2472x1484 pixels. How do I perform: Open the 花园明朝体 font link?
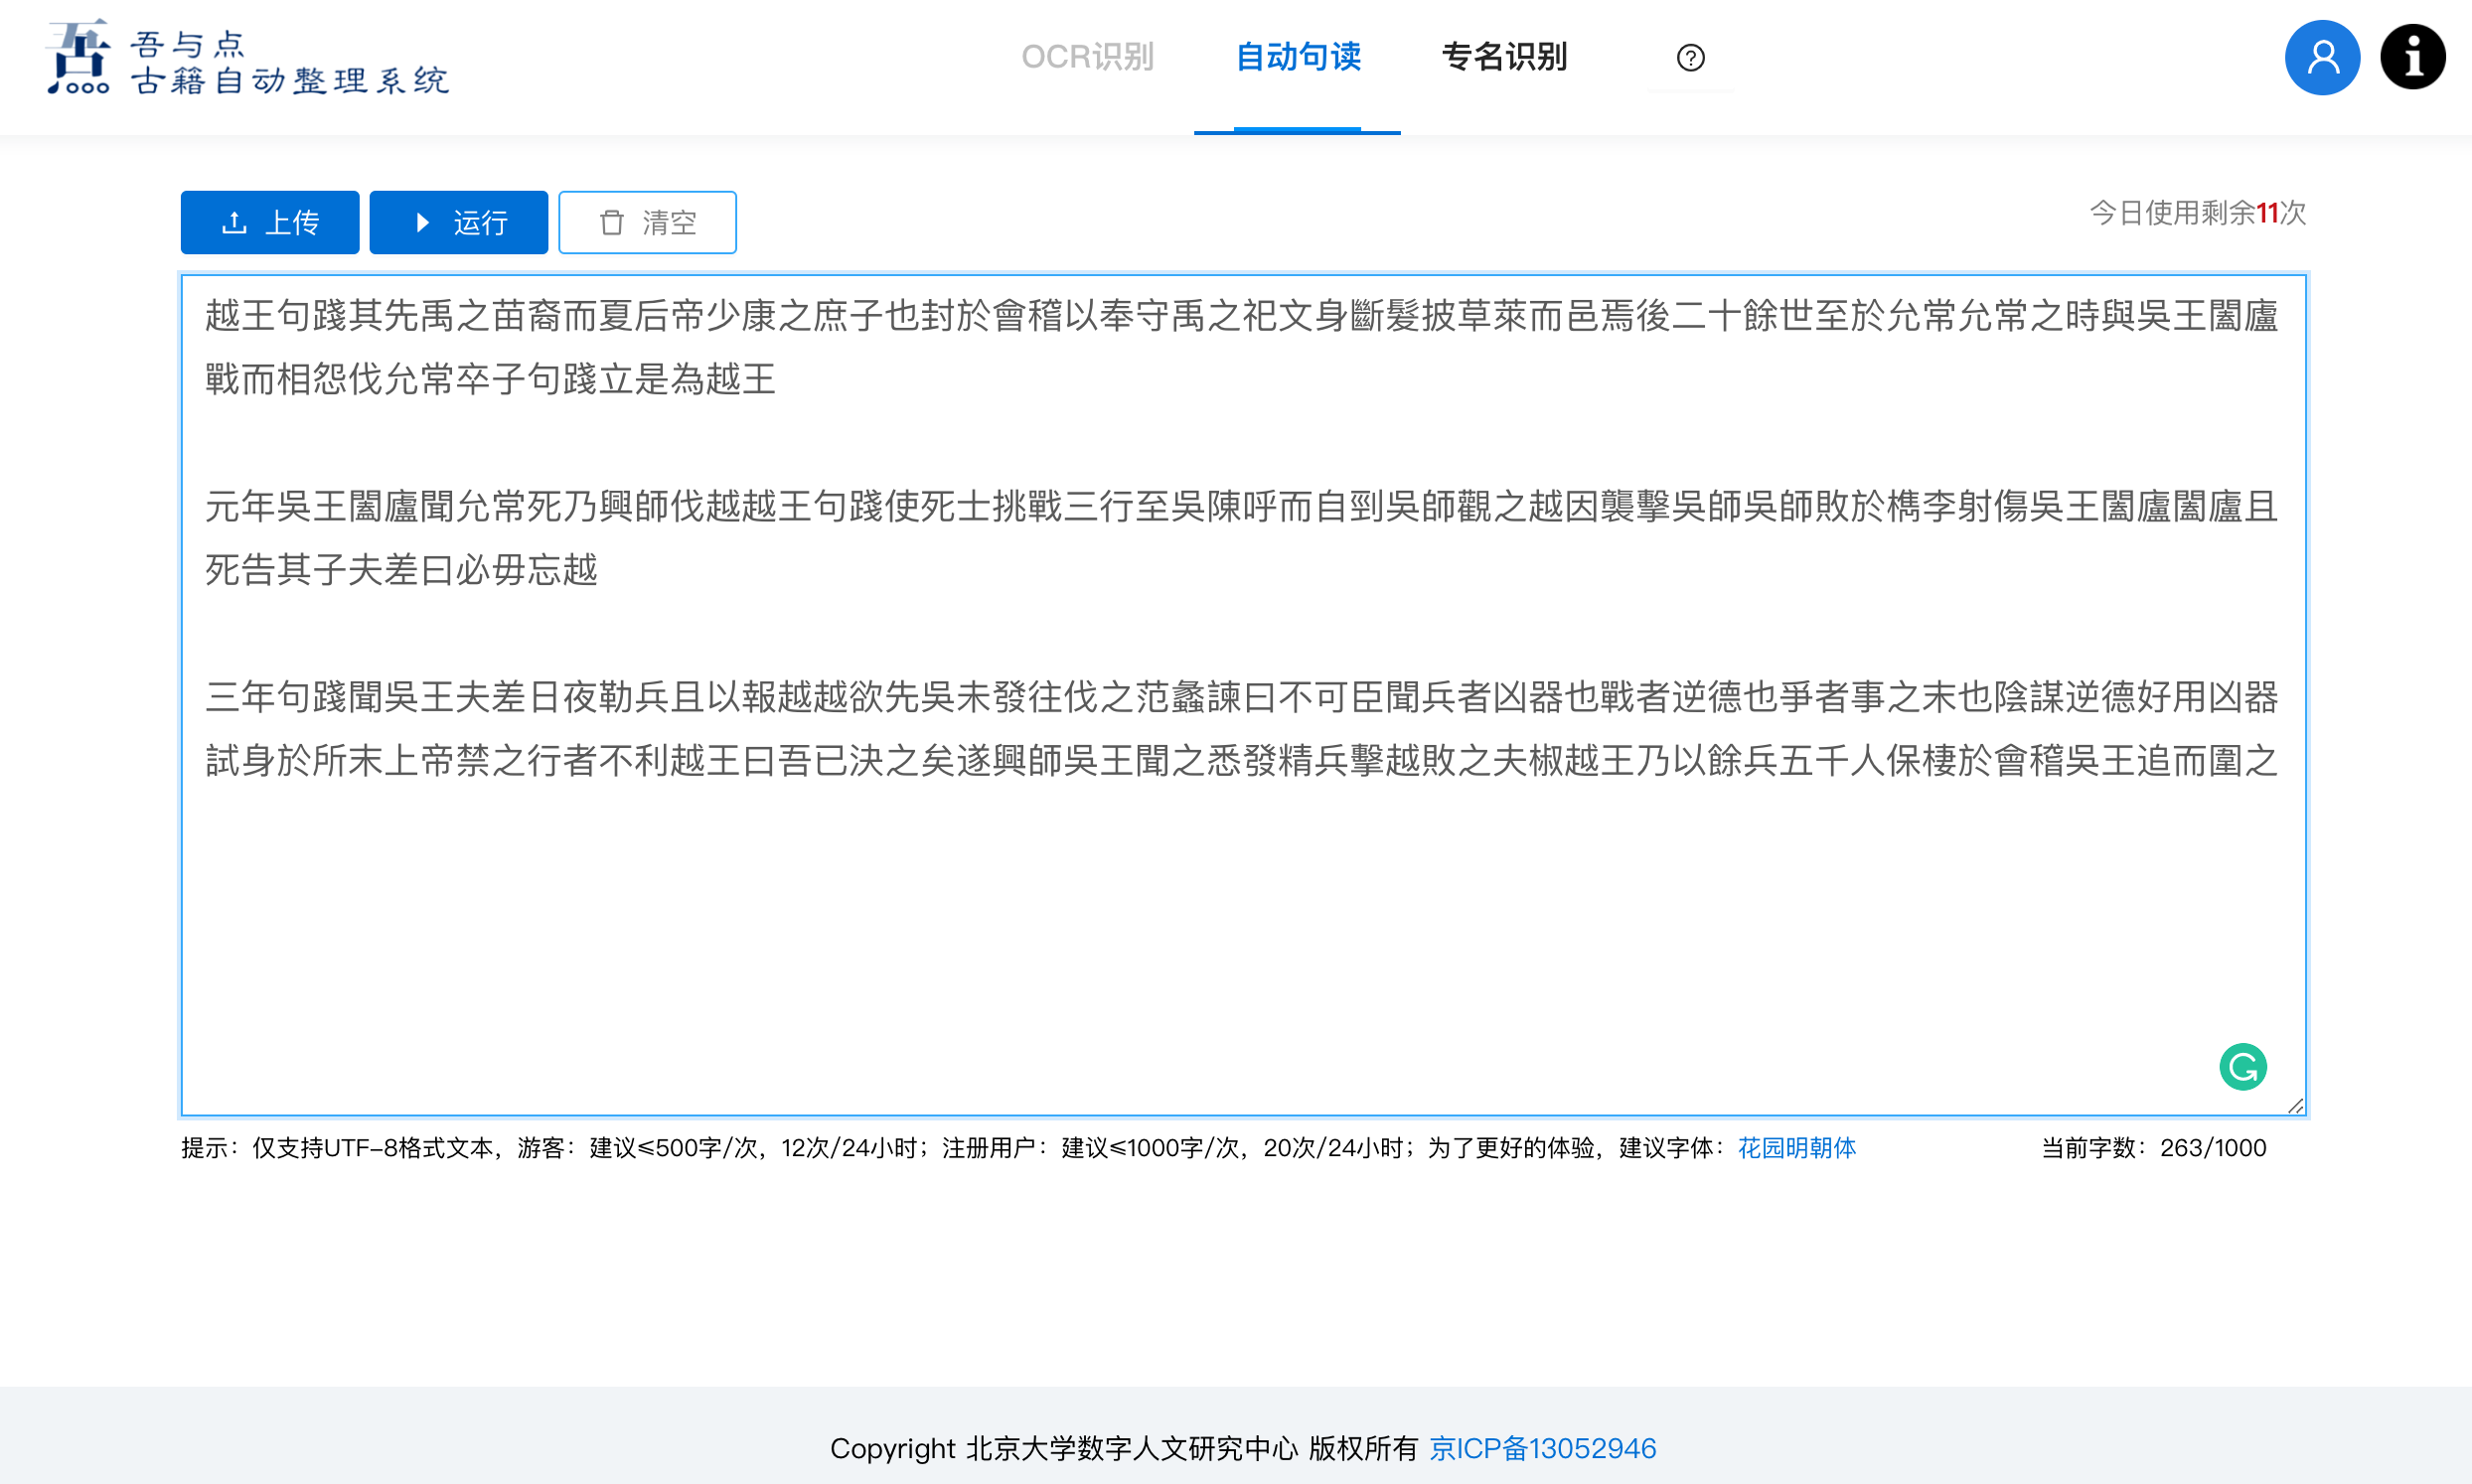(x=1796, y=1148)
